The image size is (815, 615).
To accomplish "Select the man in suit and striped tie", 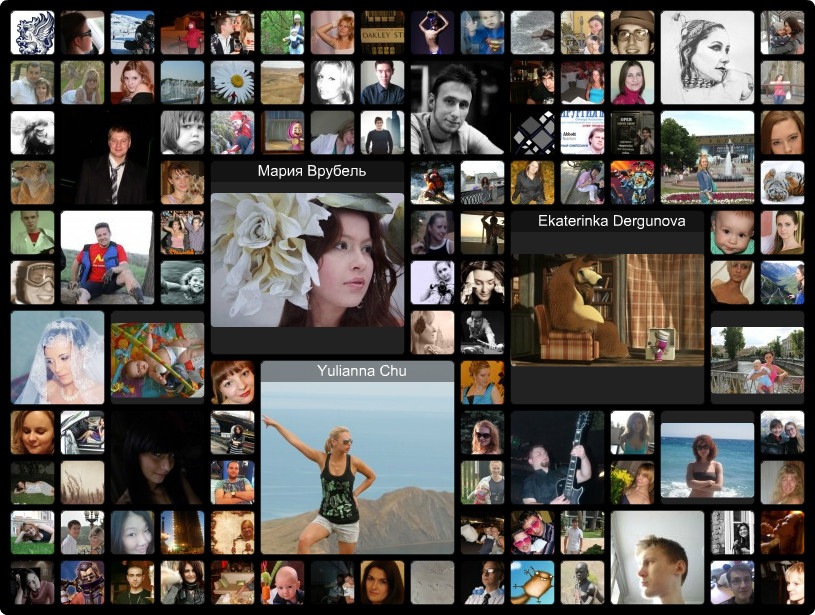I will pos(108,158).
